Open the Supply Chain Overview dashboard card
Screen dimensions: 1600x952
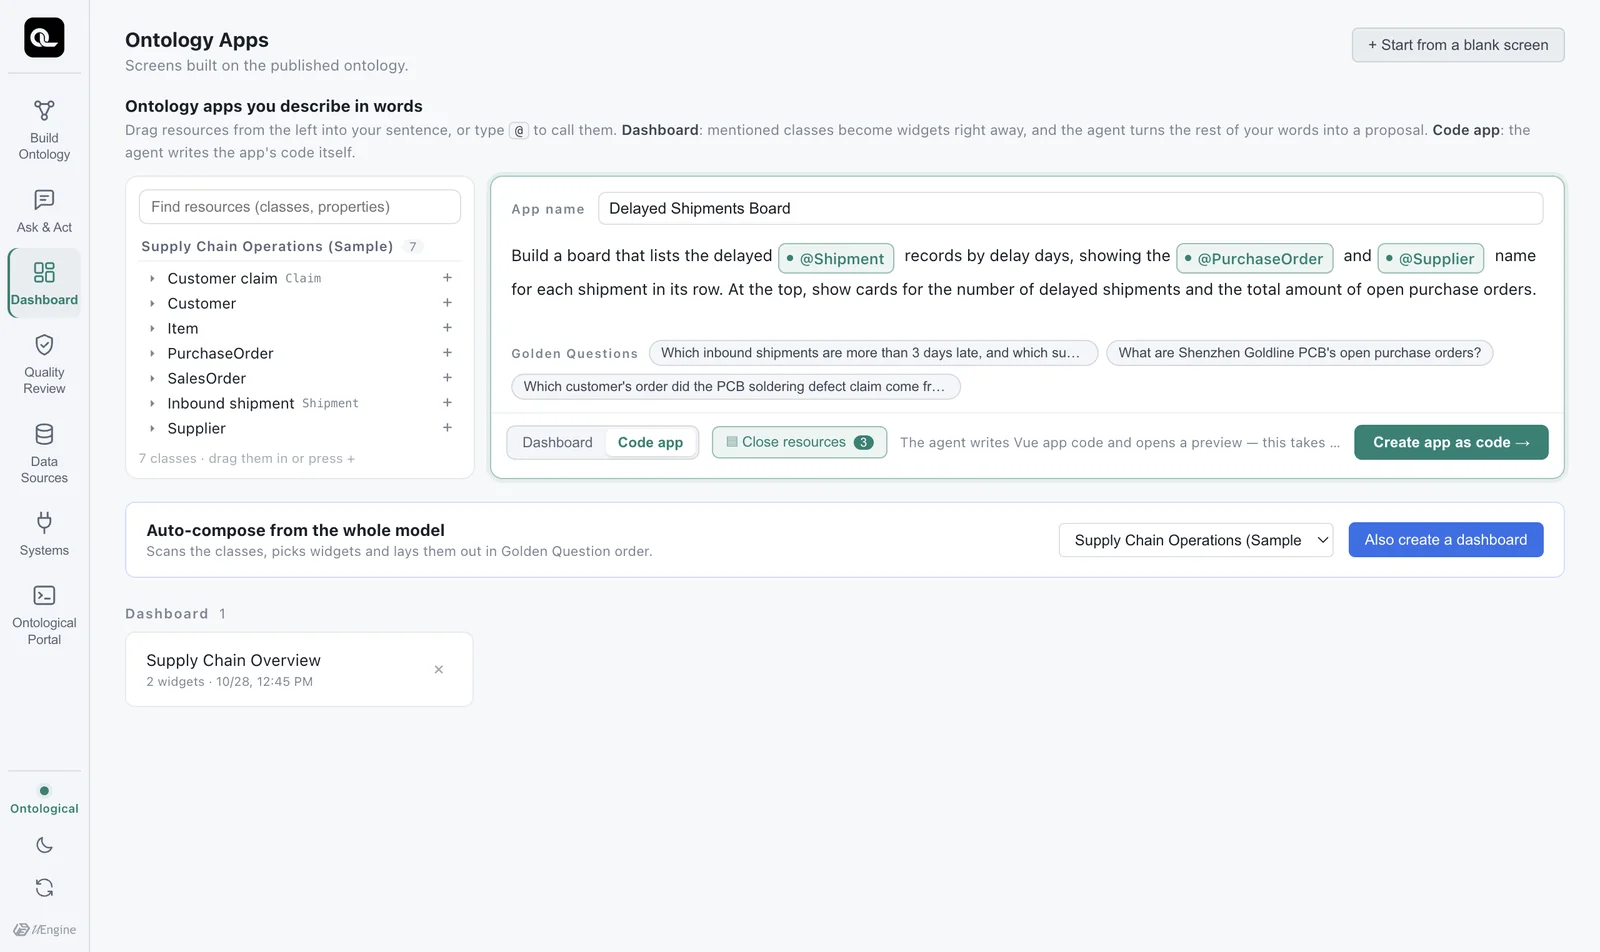pyautogui.click(x=299, y=670)
